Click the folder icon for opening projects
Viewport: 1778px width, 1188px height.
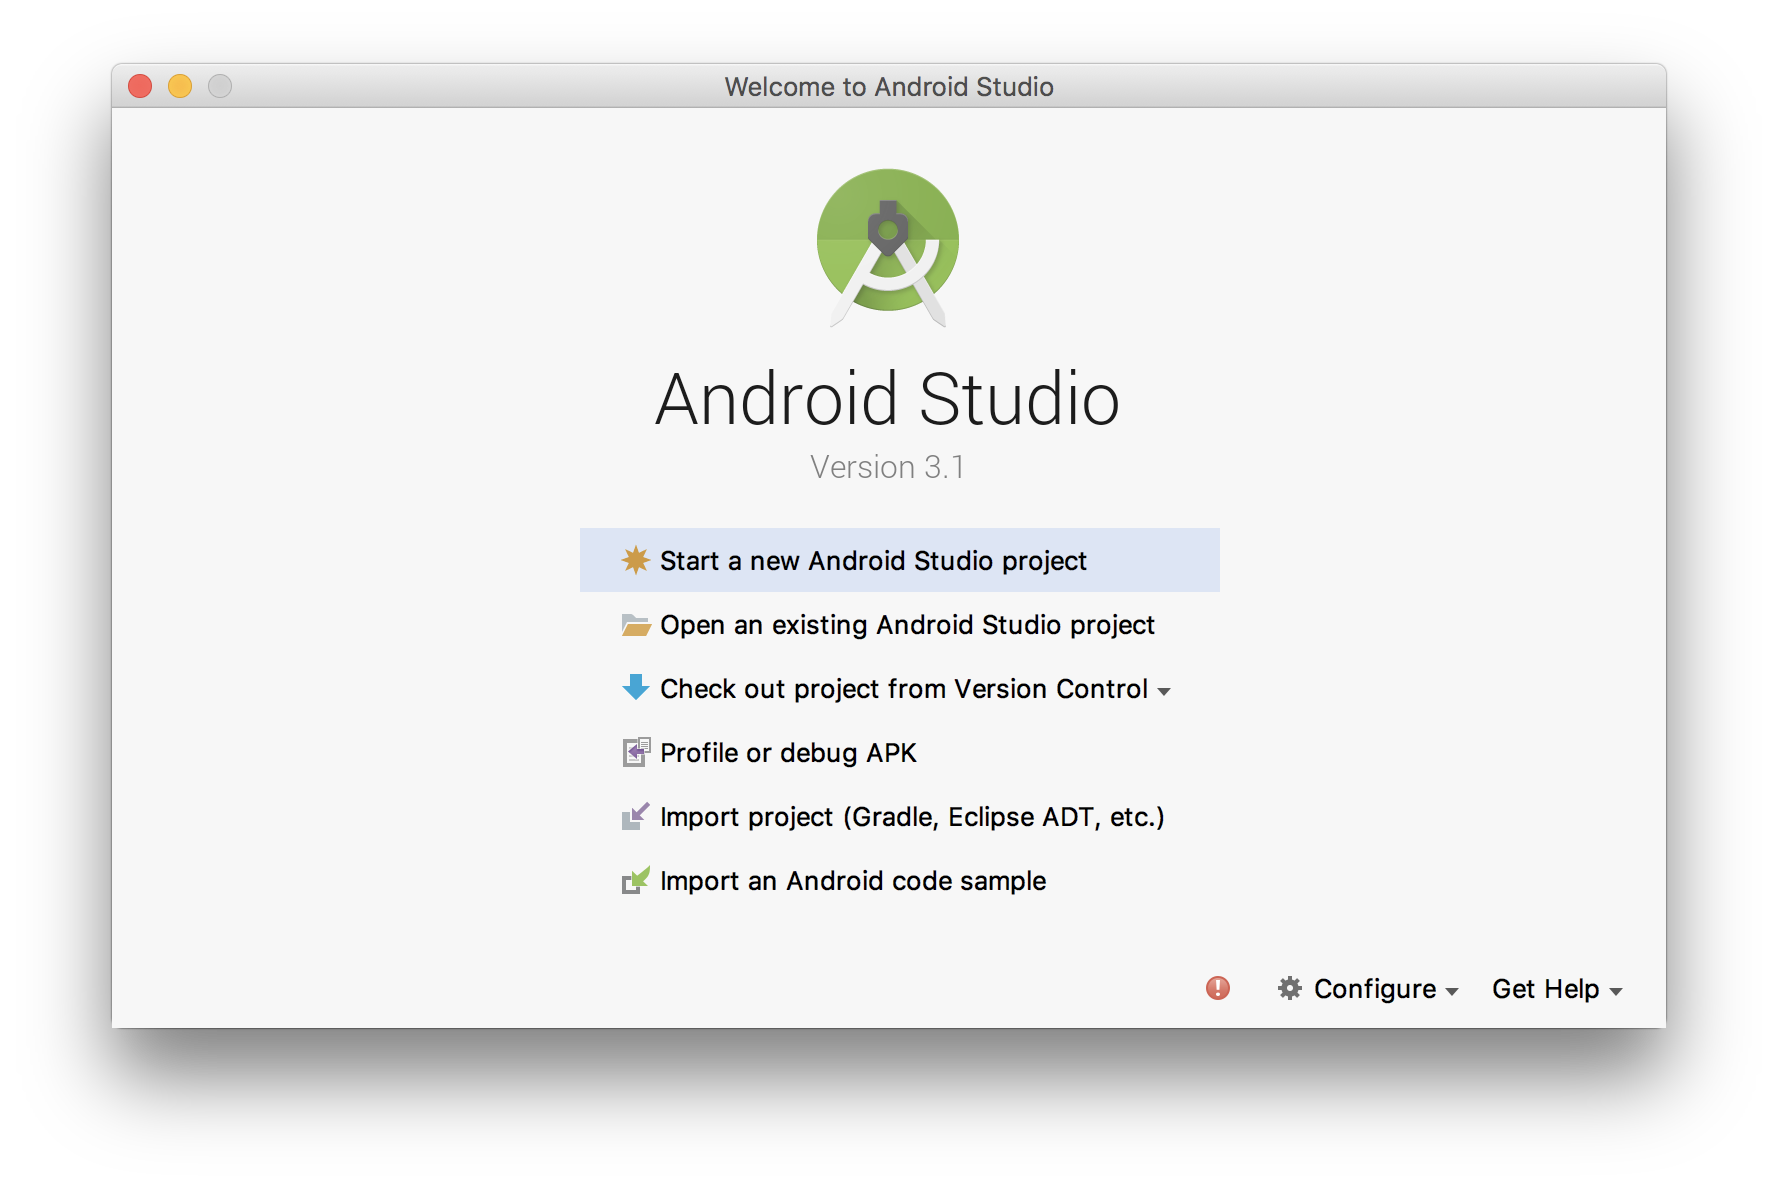coord(636,625)
